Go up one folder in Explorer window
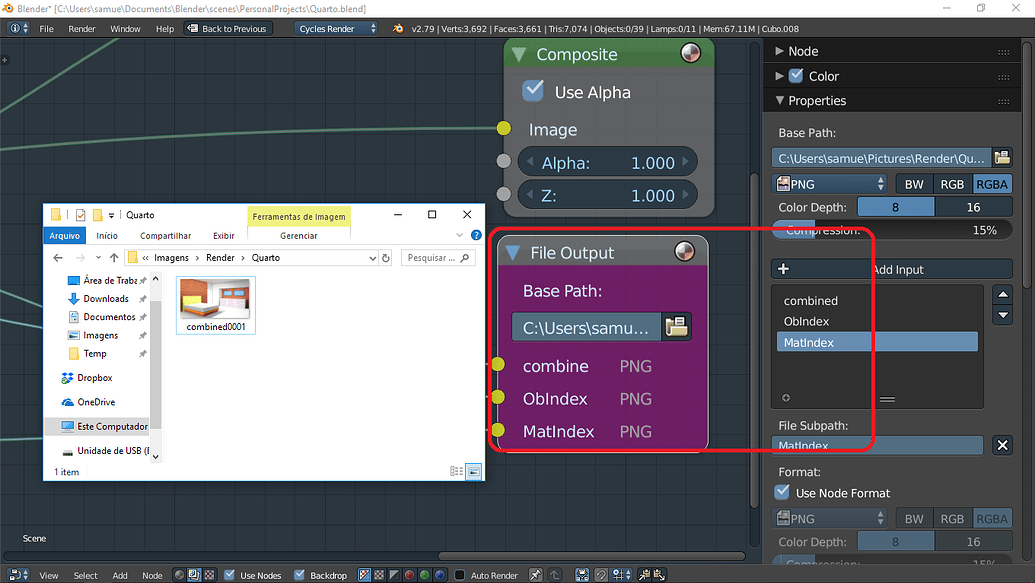 [114, 257]
